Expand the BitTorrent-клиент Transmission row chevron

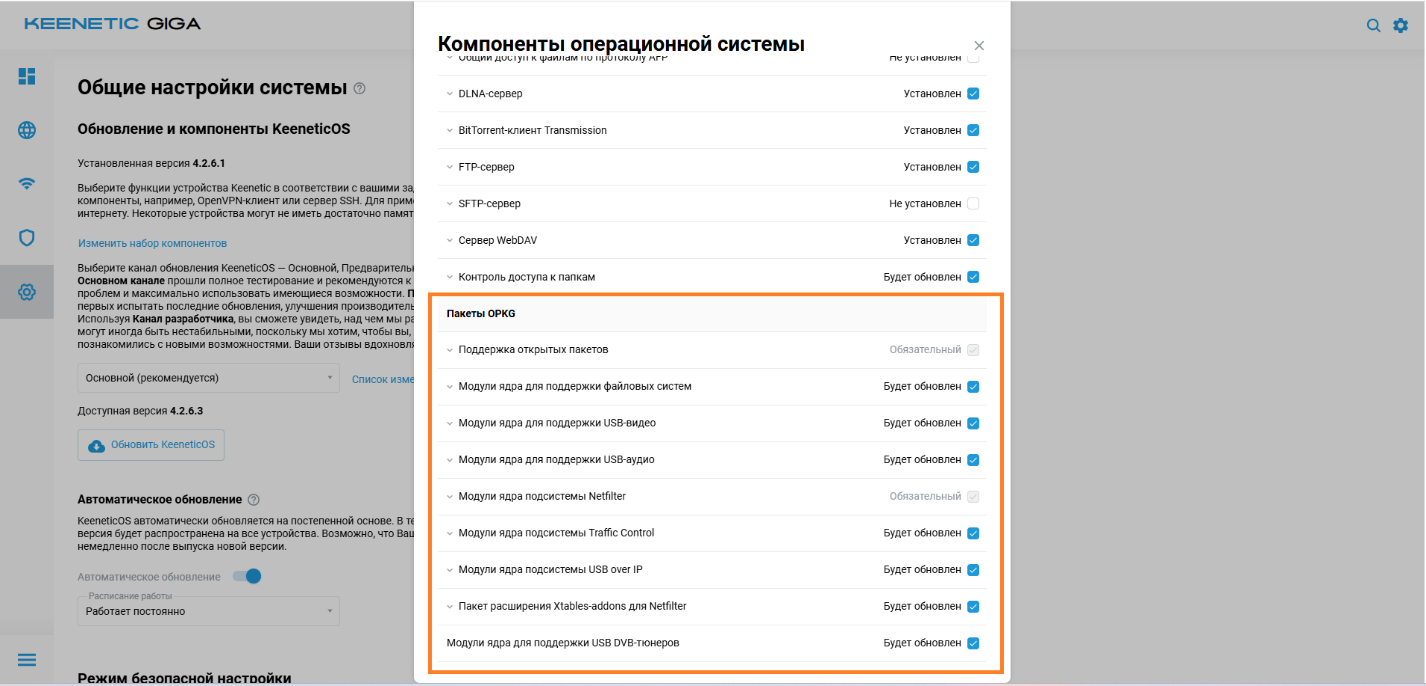[450, 130]
